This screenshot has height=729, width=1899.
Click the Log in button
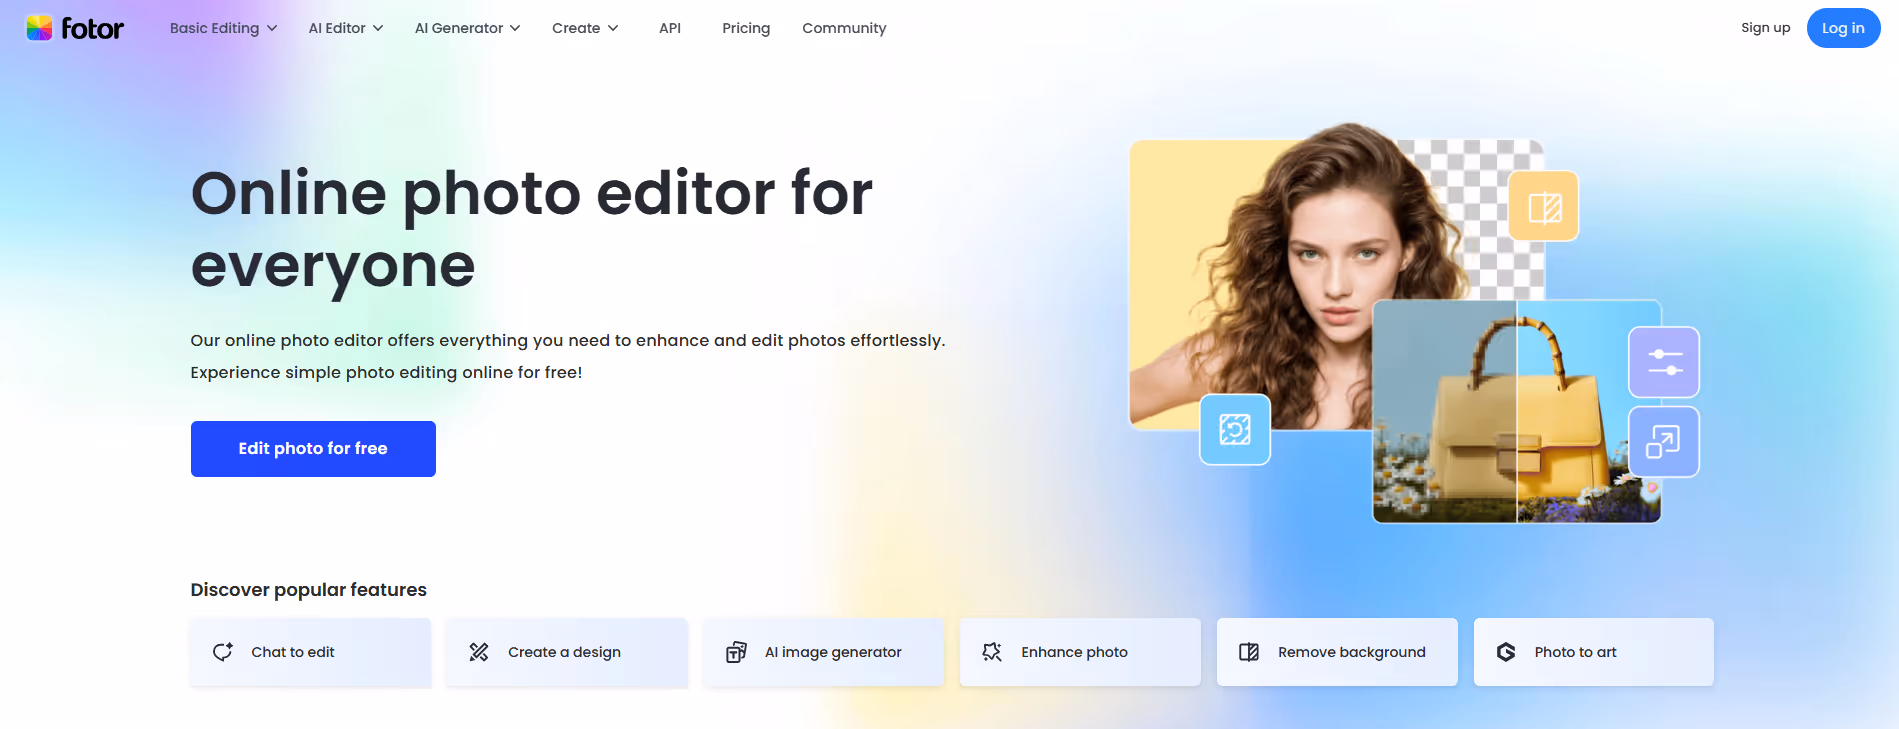tap(1843, 28)
